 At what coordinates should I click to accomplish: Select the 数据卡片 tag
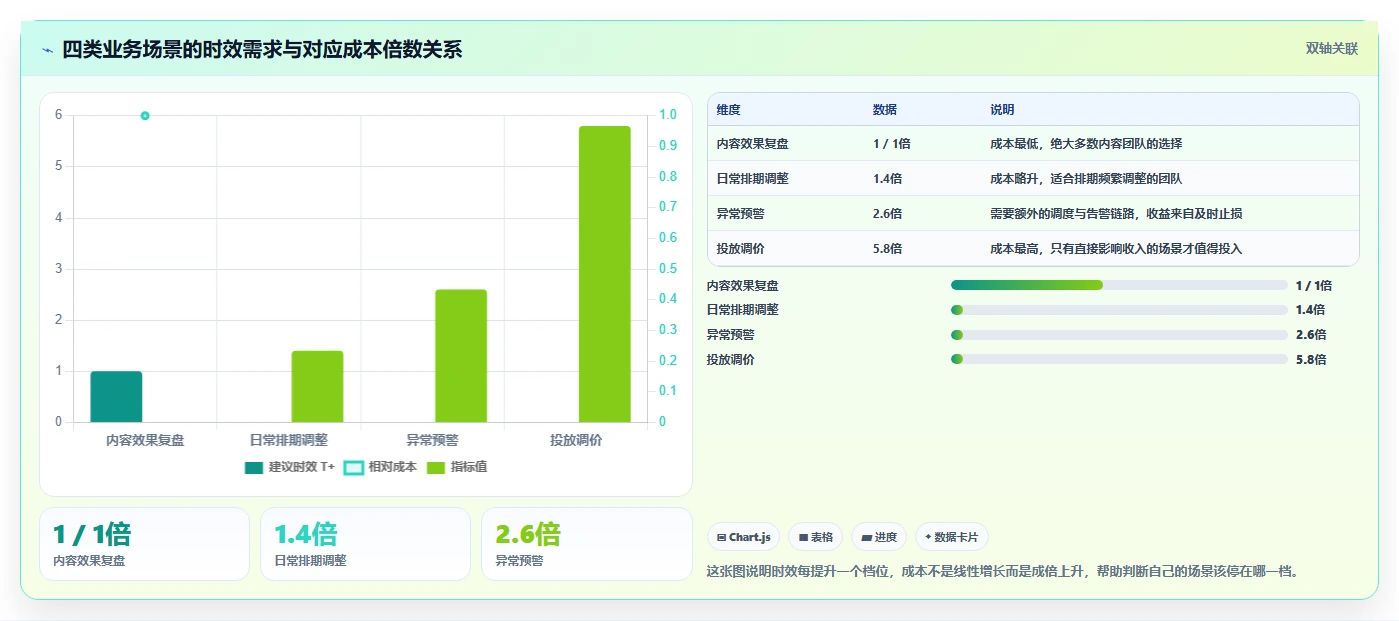952,537
